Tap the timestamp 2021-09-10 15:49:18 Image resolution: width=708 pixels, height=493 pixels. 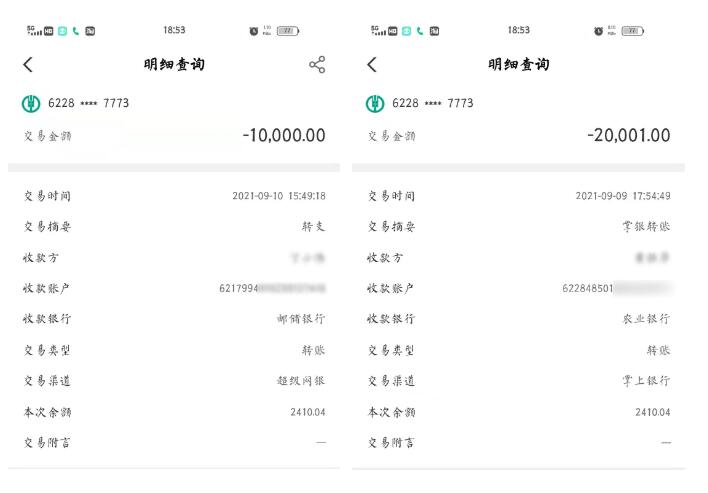[279, 196]
